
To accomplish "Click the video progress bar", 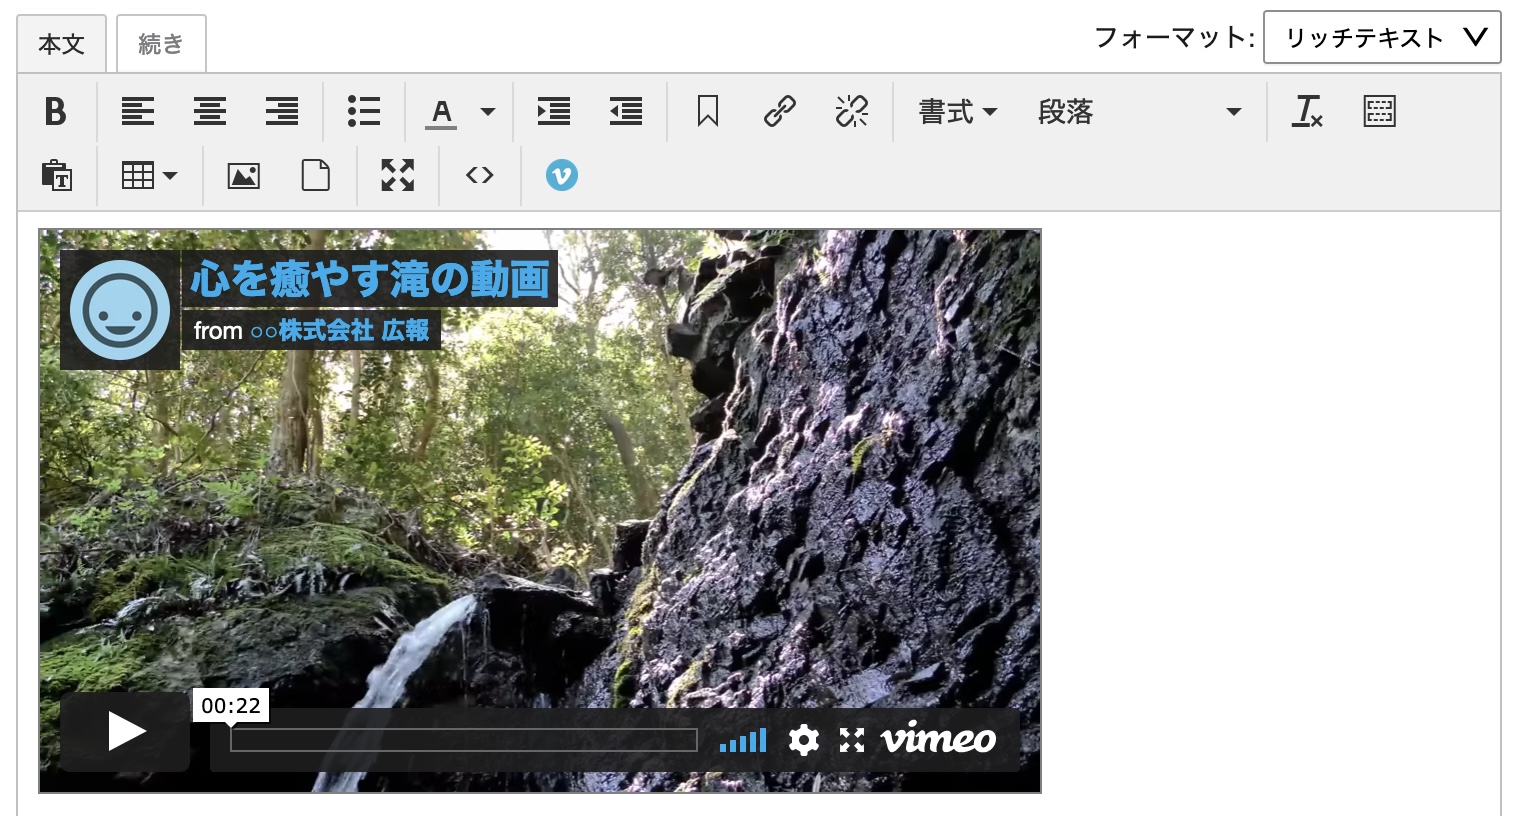I will tap(464, 740).
